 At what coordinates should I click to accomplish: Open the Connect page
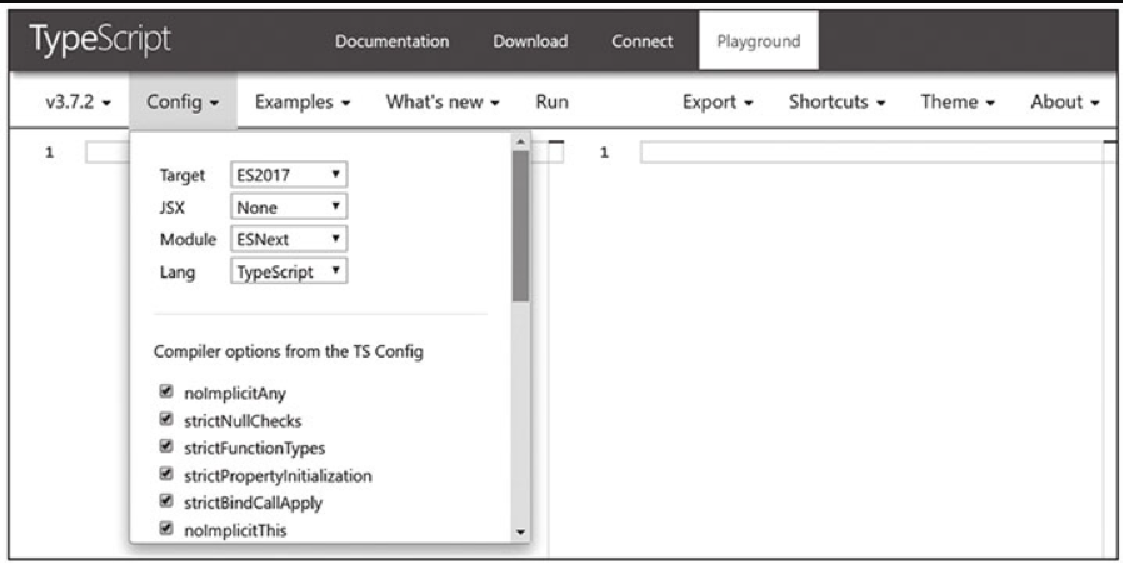pos(642,42)
